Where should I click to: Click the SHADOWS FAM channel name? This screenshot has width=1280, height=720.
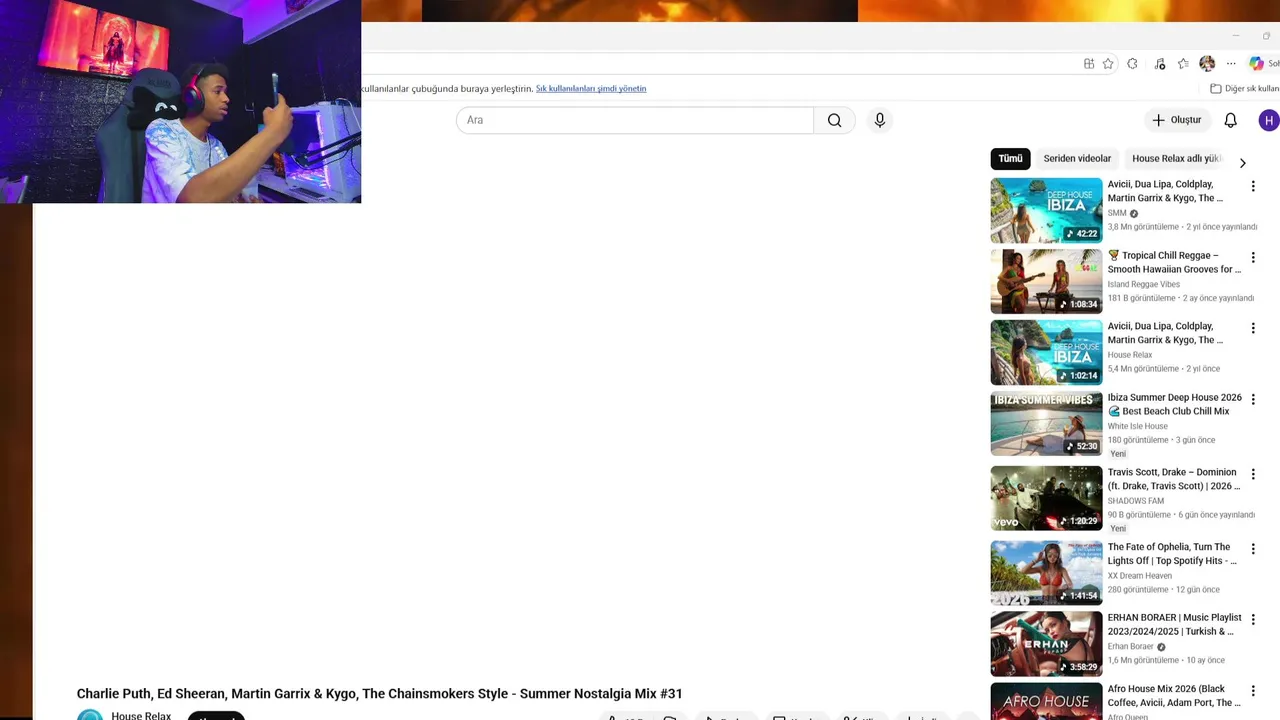click(x=1136, y=501)
